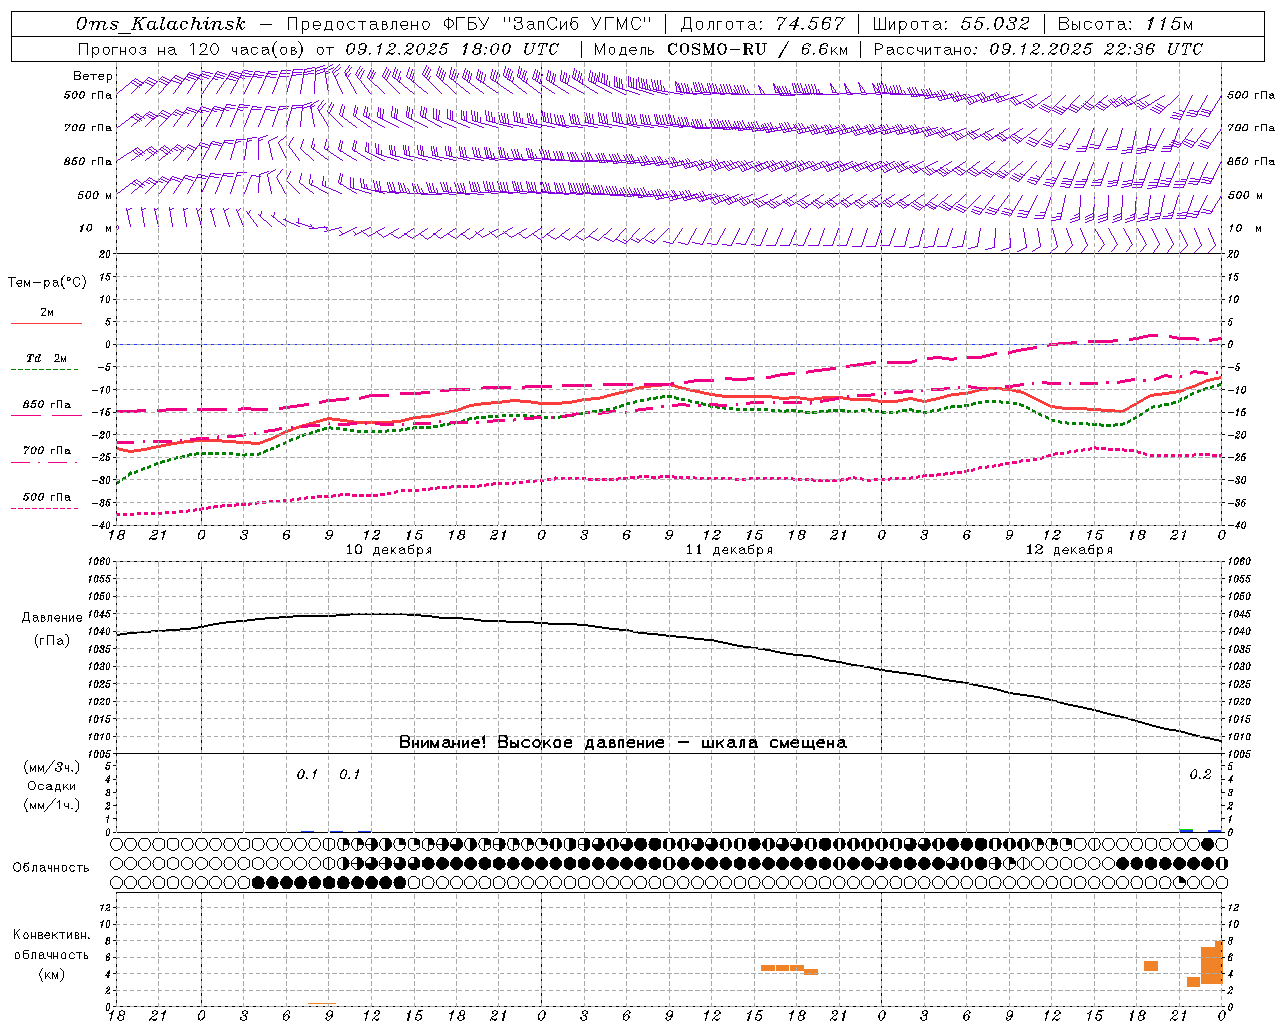Click the Тем-ра(°C) temperature label
The width and height of the screenshot is (1280, 1024).
coord(47,283)
